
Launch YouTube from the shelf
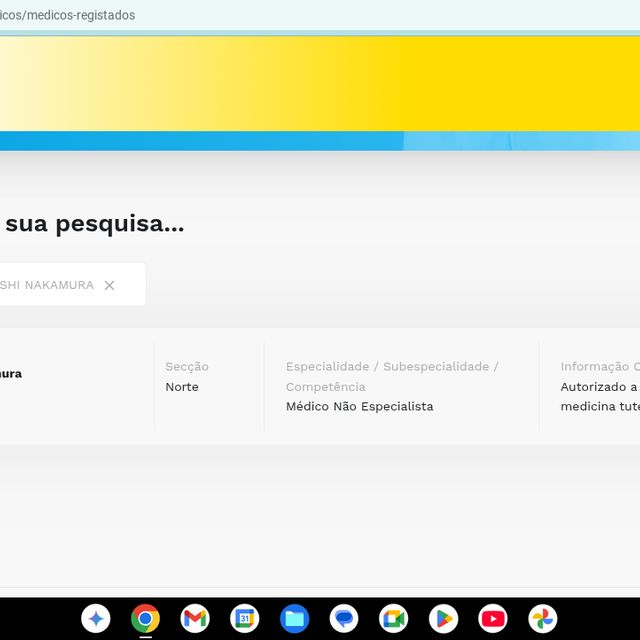[493, 618]
